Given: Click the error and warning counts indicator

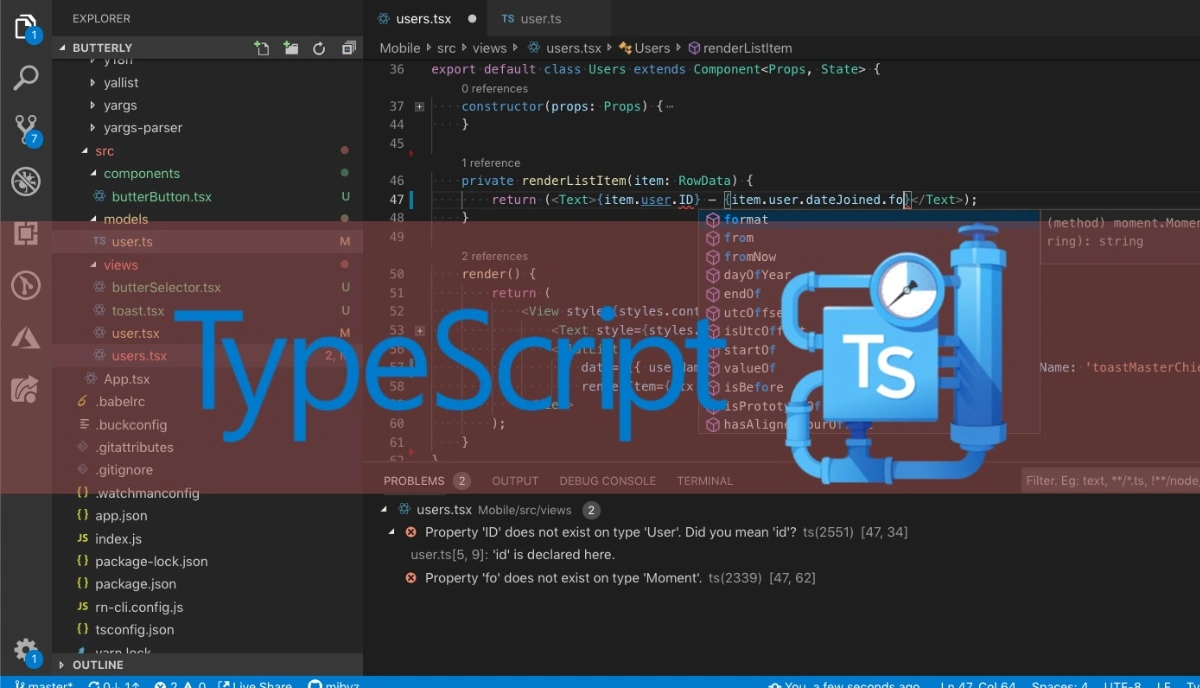Looking at the screenshot, I should (x=180, y=684).
